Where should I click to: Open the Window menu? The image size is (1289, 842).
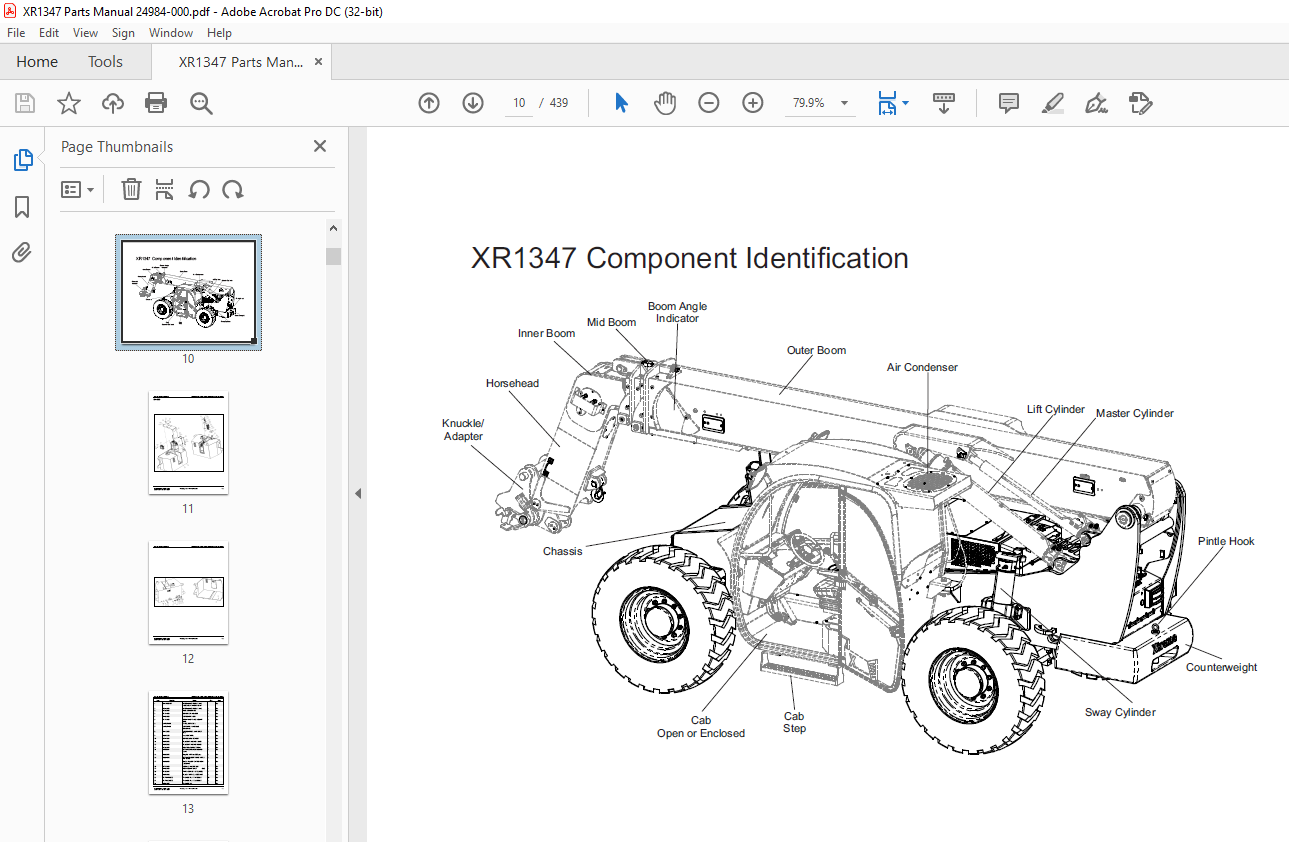[171, 33]
